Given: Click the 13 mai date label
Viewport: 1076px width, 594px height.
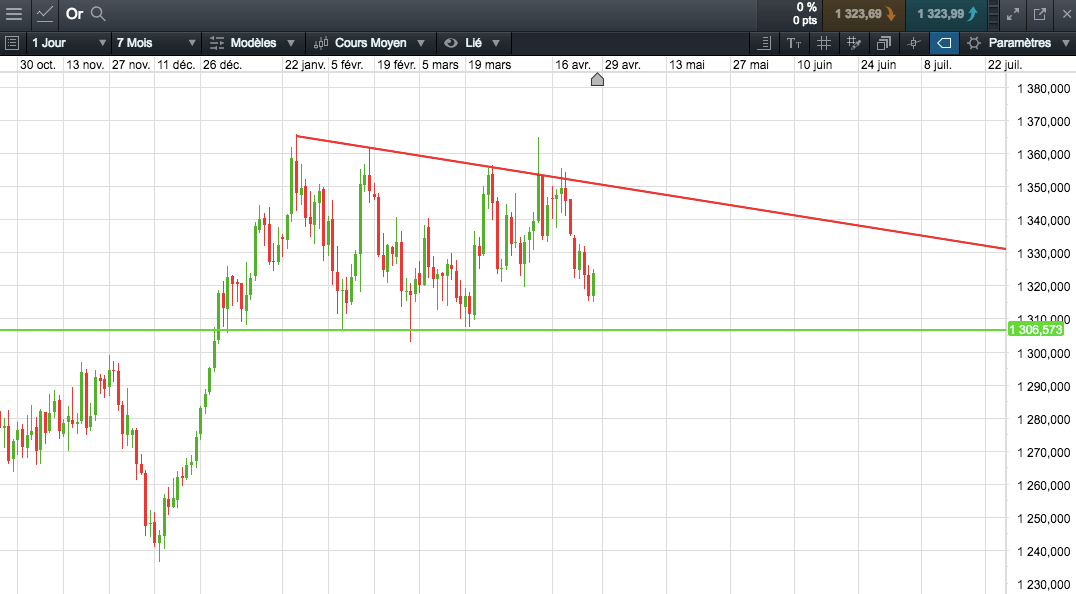Looking at the screenshot, I should (x=687, y=64).
